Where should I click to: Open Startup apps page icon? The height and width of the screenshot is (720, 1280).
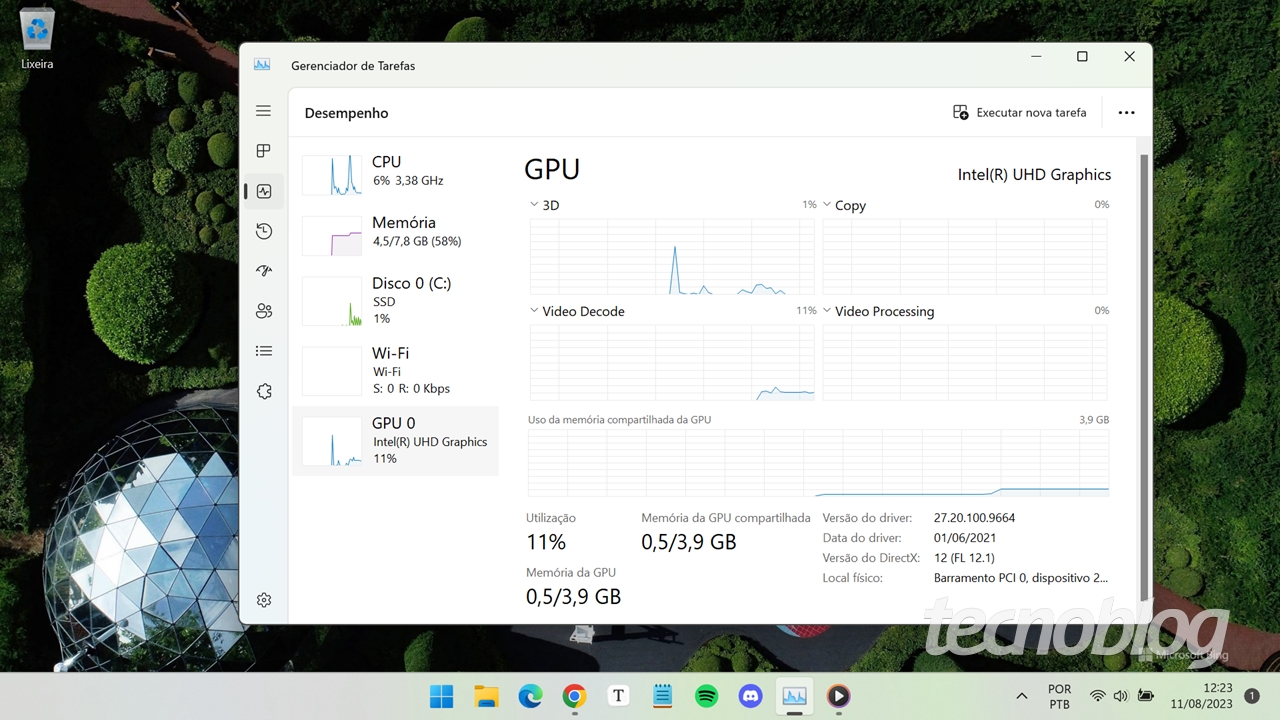coord(264,271)
